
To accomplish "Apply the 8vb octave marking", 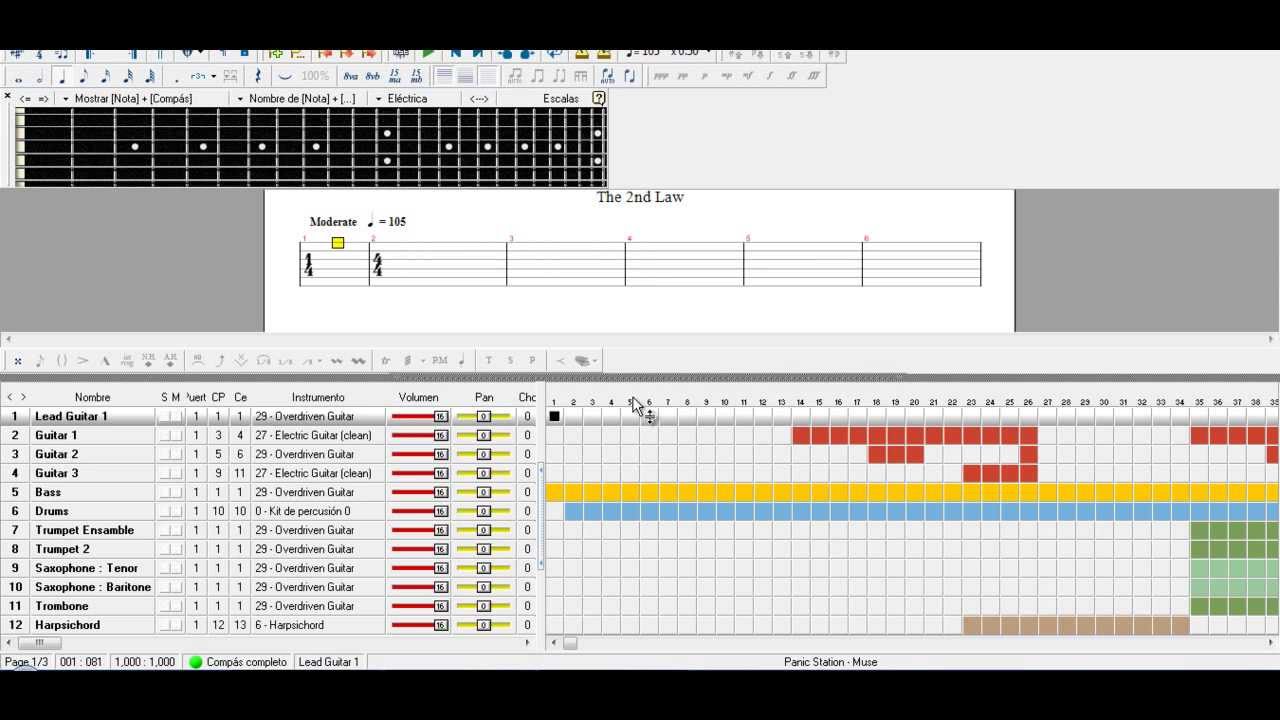I will (x=372, y=77).
